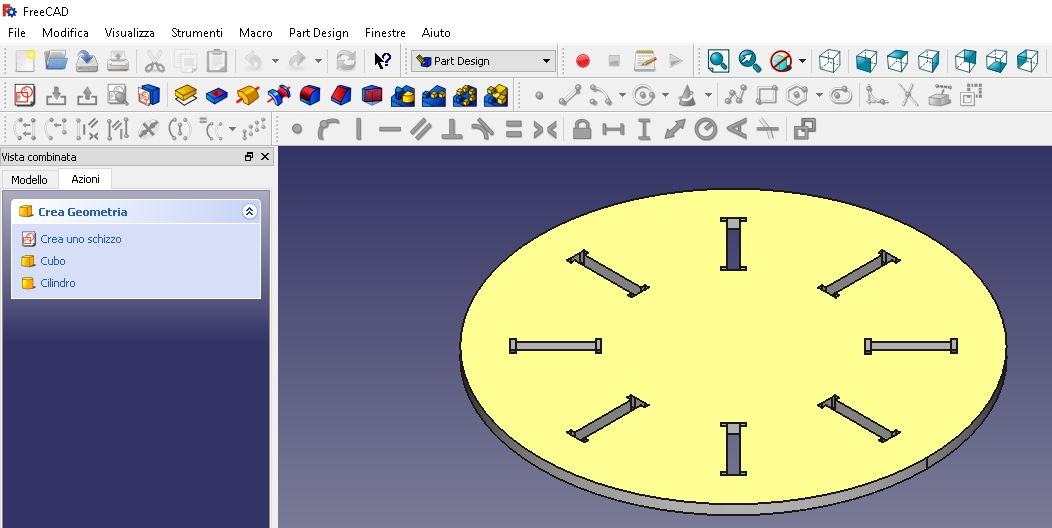Click the sketcher rectangle tool icon
This screenshot has width=1052, height=528.
click(766, 95)
